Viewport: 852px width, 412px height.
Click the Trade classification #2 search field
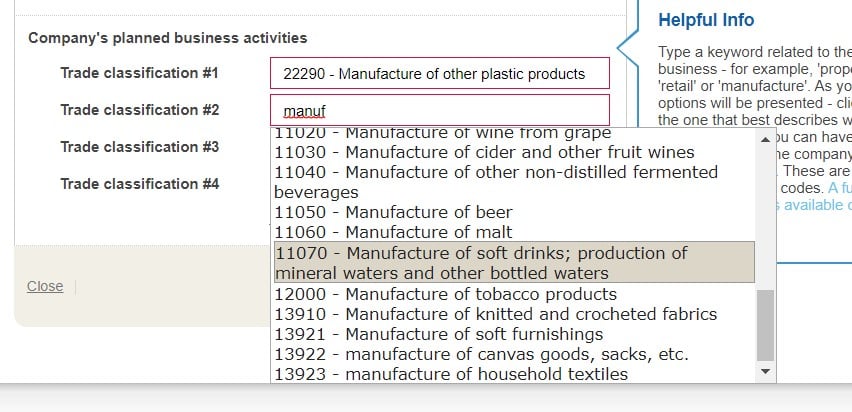click(439, 110)
